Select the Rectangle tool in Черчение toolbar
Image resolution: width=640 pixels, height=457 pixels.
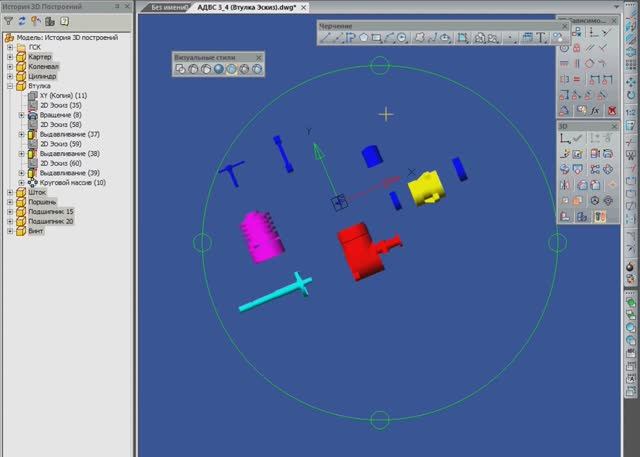coord(376,38)
